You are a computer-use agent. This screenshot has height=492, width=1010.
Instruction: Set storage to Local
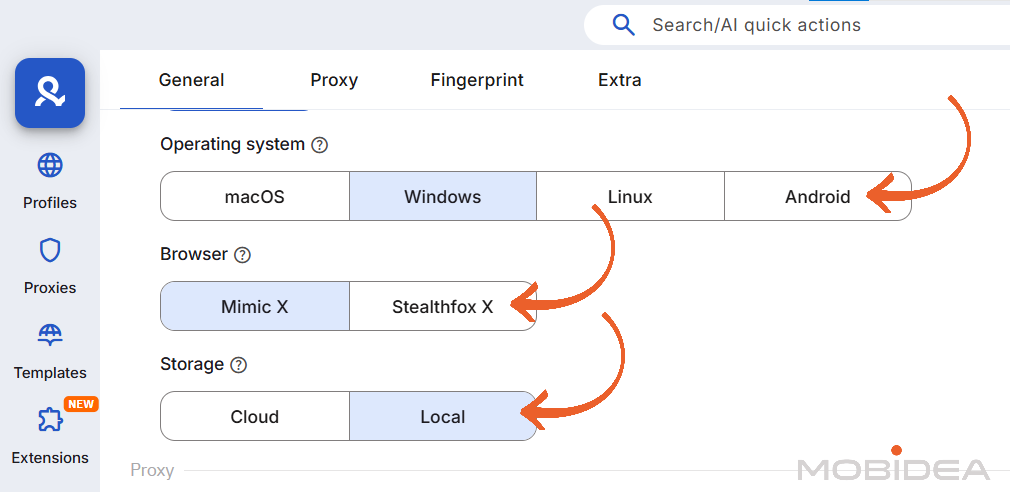(443, 417)
